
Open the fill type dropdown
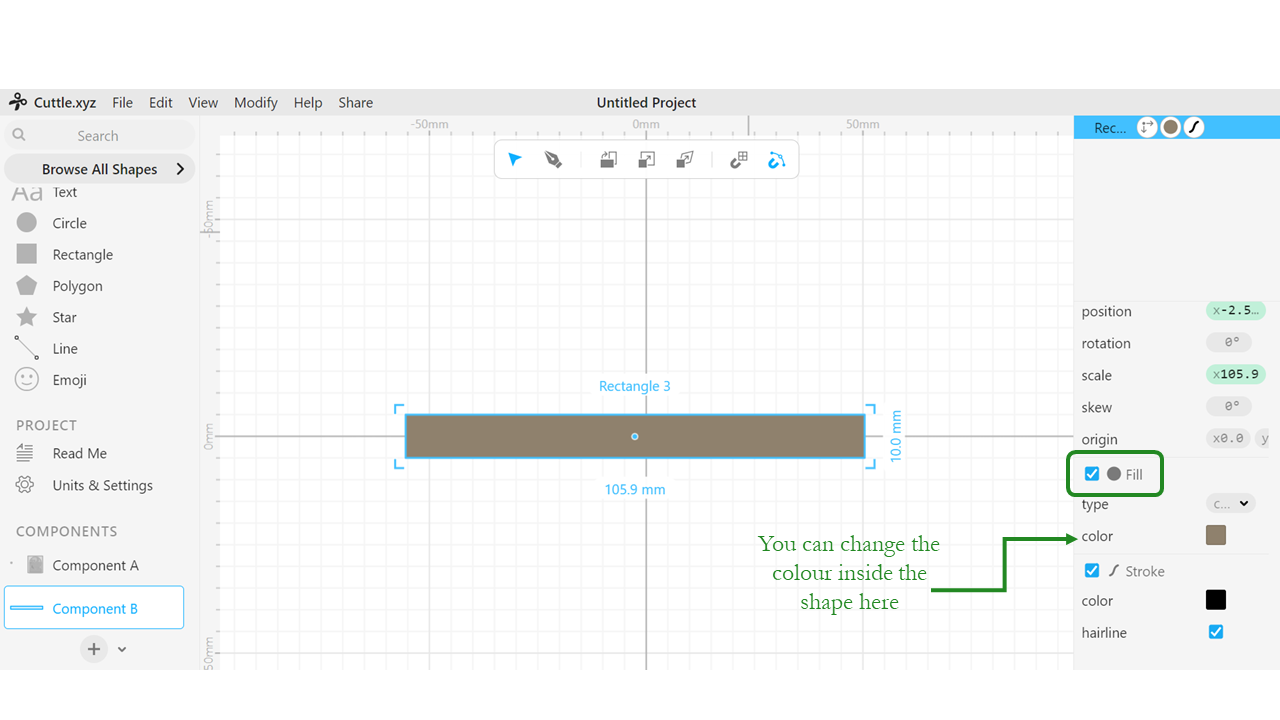tap(1230, 504)
